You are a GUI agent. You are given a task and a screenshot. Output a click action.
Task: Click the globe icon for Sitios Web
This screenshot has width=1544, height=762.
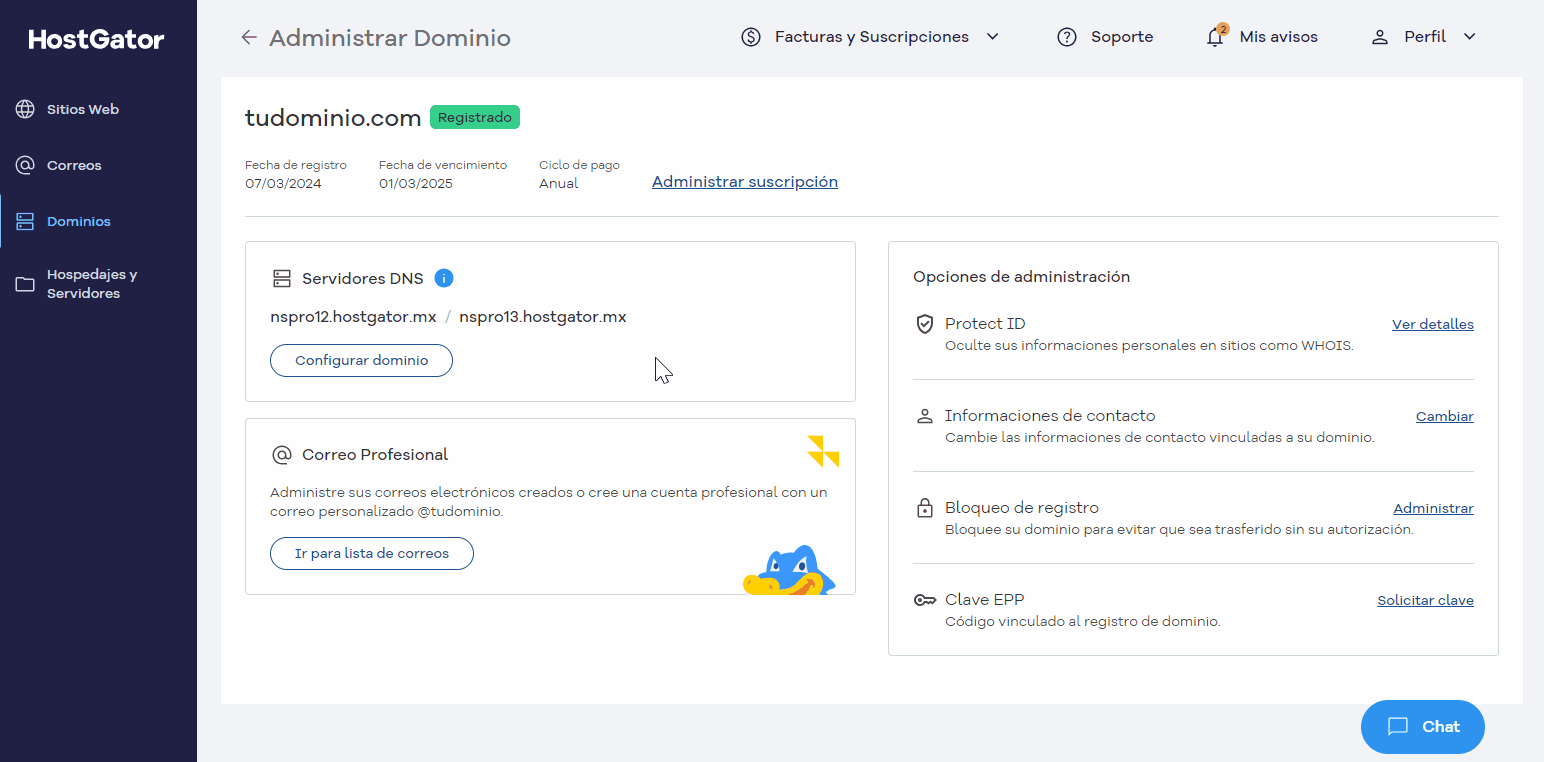click(25, 109)
